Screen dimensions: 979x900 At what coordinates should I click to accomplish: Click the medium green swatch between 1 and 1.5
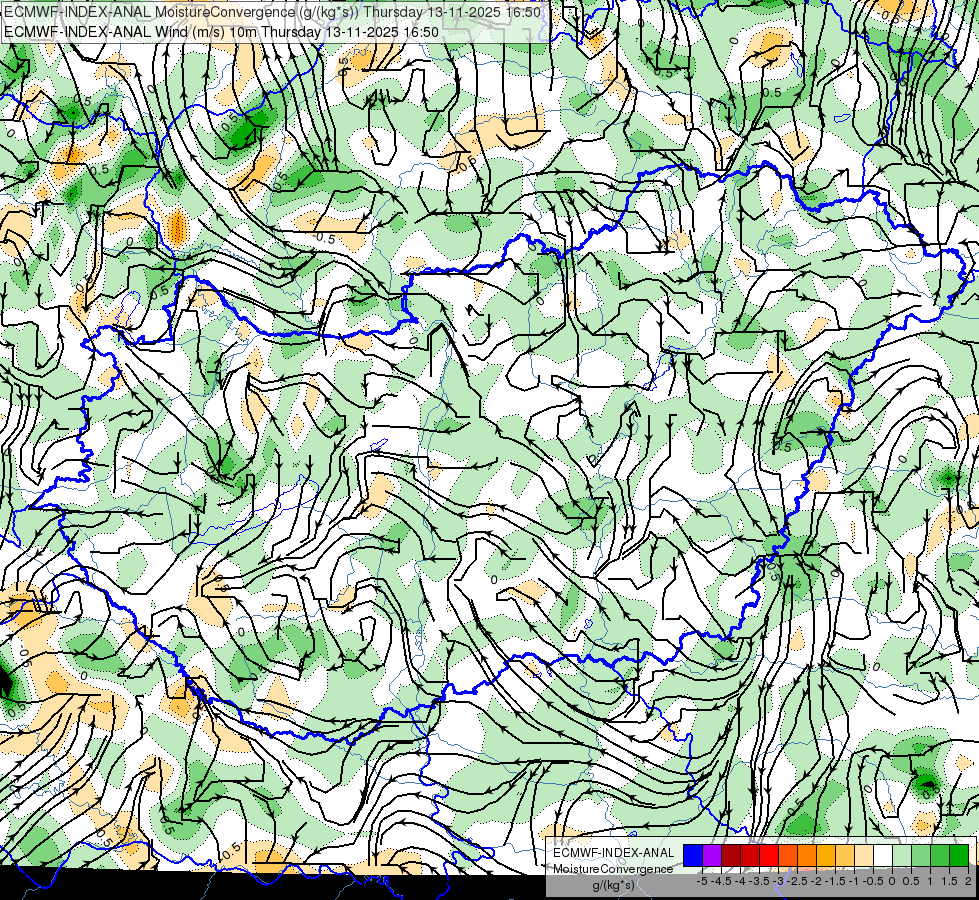pos(940,855)
